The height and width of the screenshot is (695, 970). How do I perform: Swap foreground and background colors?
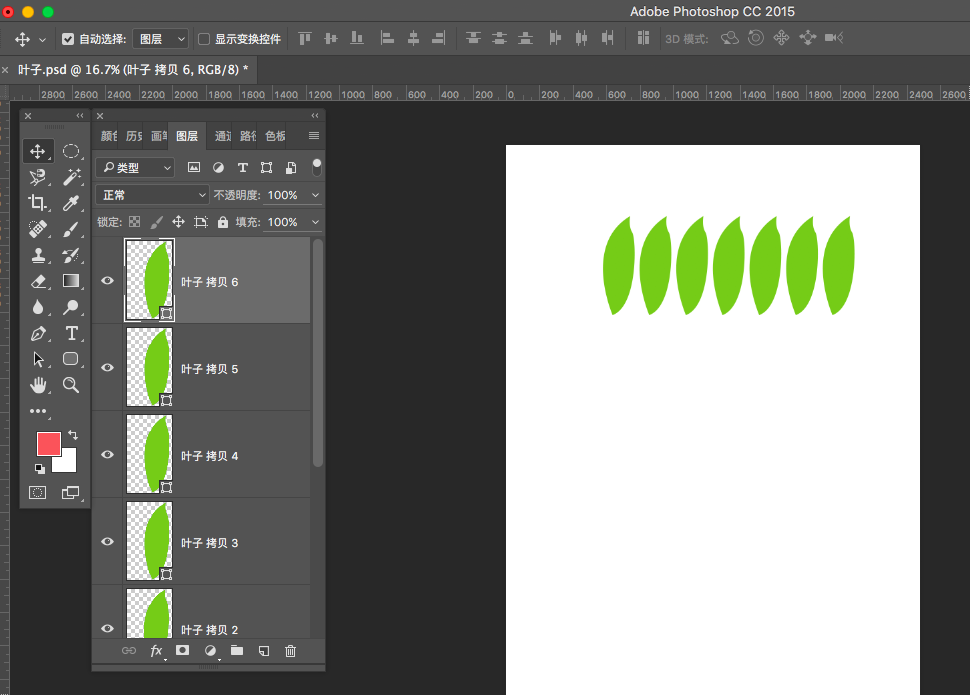coord(73,435)
